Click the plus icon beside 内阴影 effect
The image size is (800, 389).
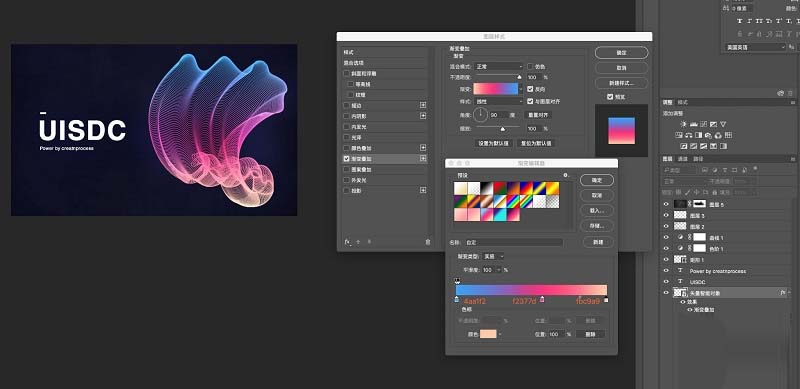point(423,116)
